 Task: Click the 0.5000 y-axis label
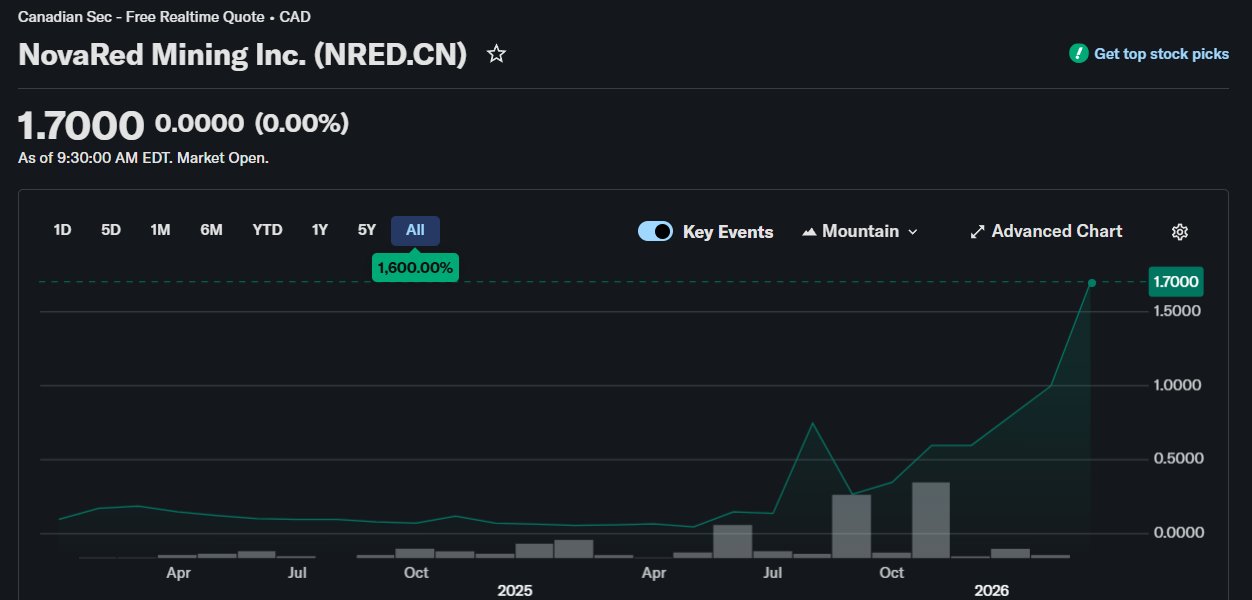[x=1177, y=459]
